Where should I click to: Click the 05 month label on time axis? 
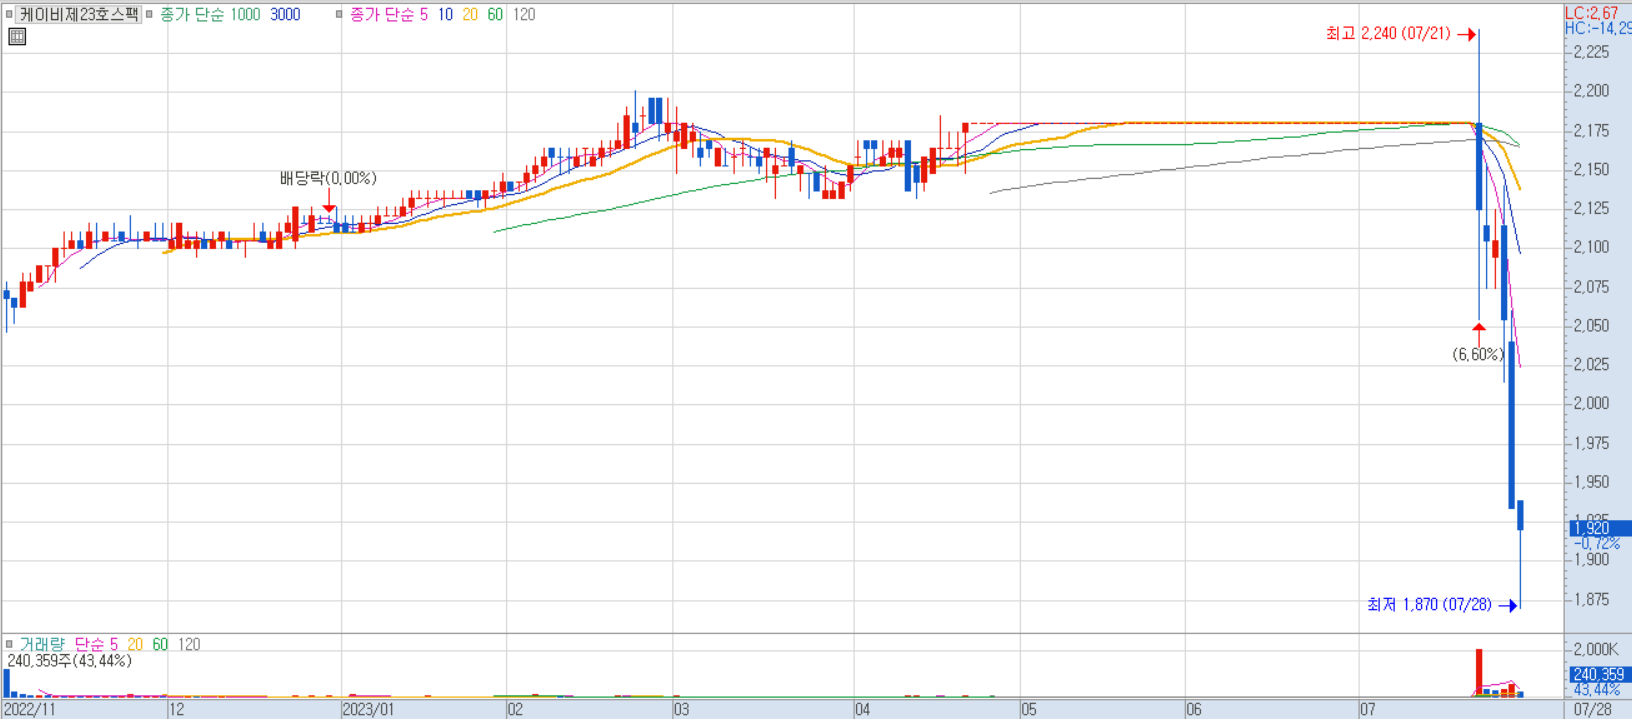pyautogui.click(x=1029, y=709)
